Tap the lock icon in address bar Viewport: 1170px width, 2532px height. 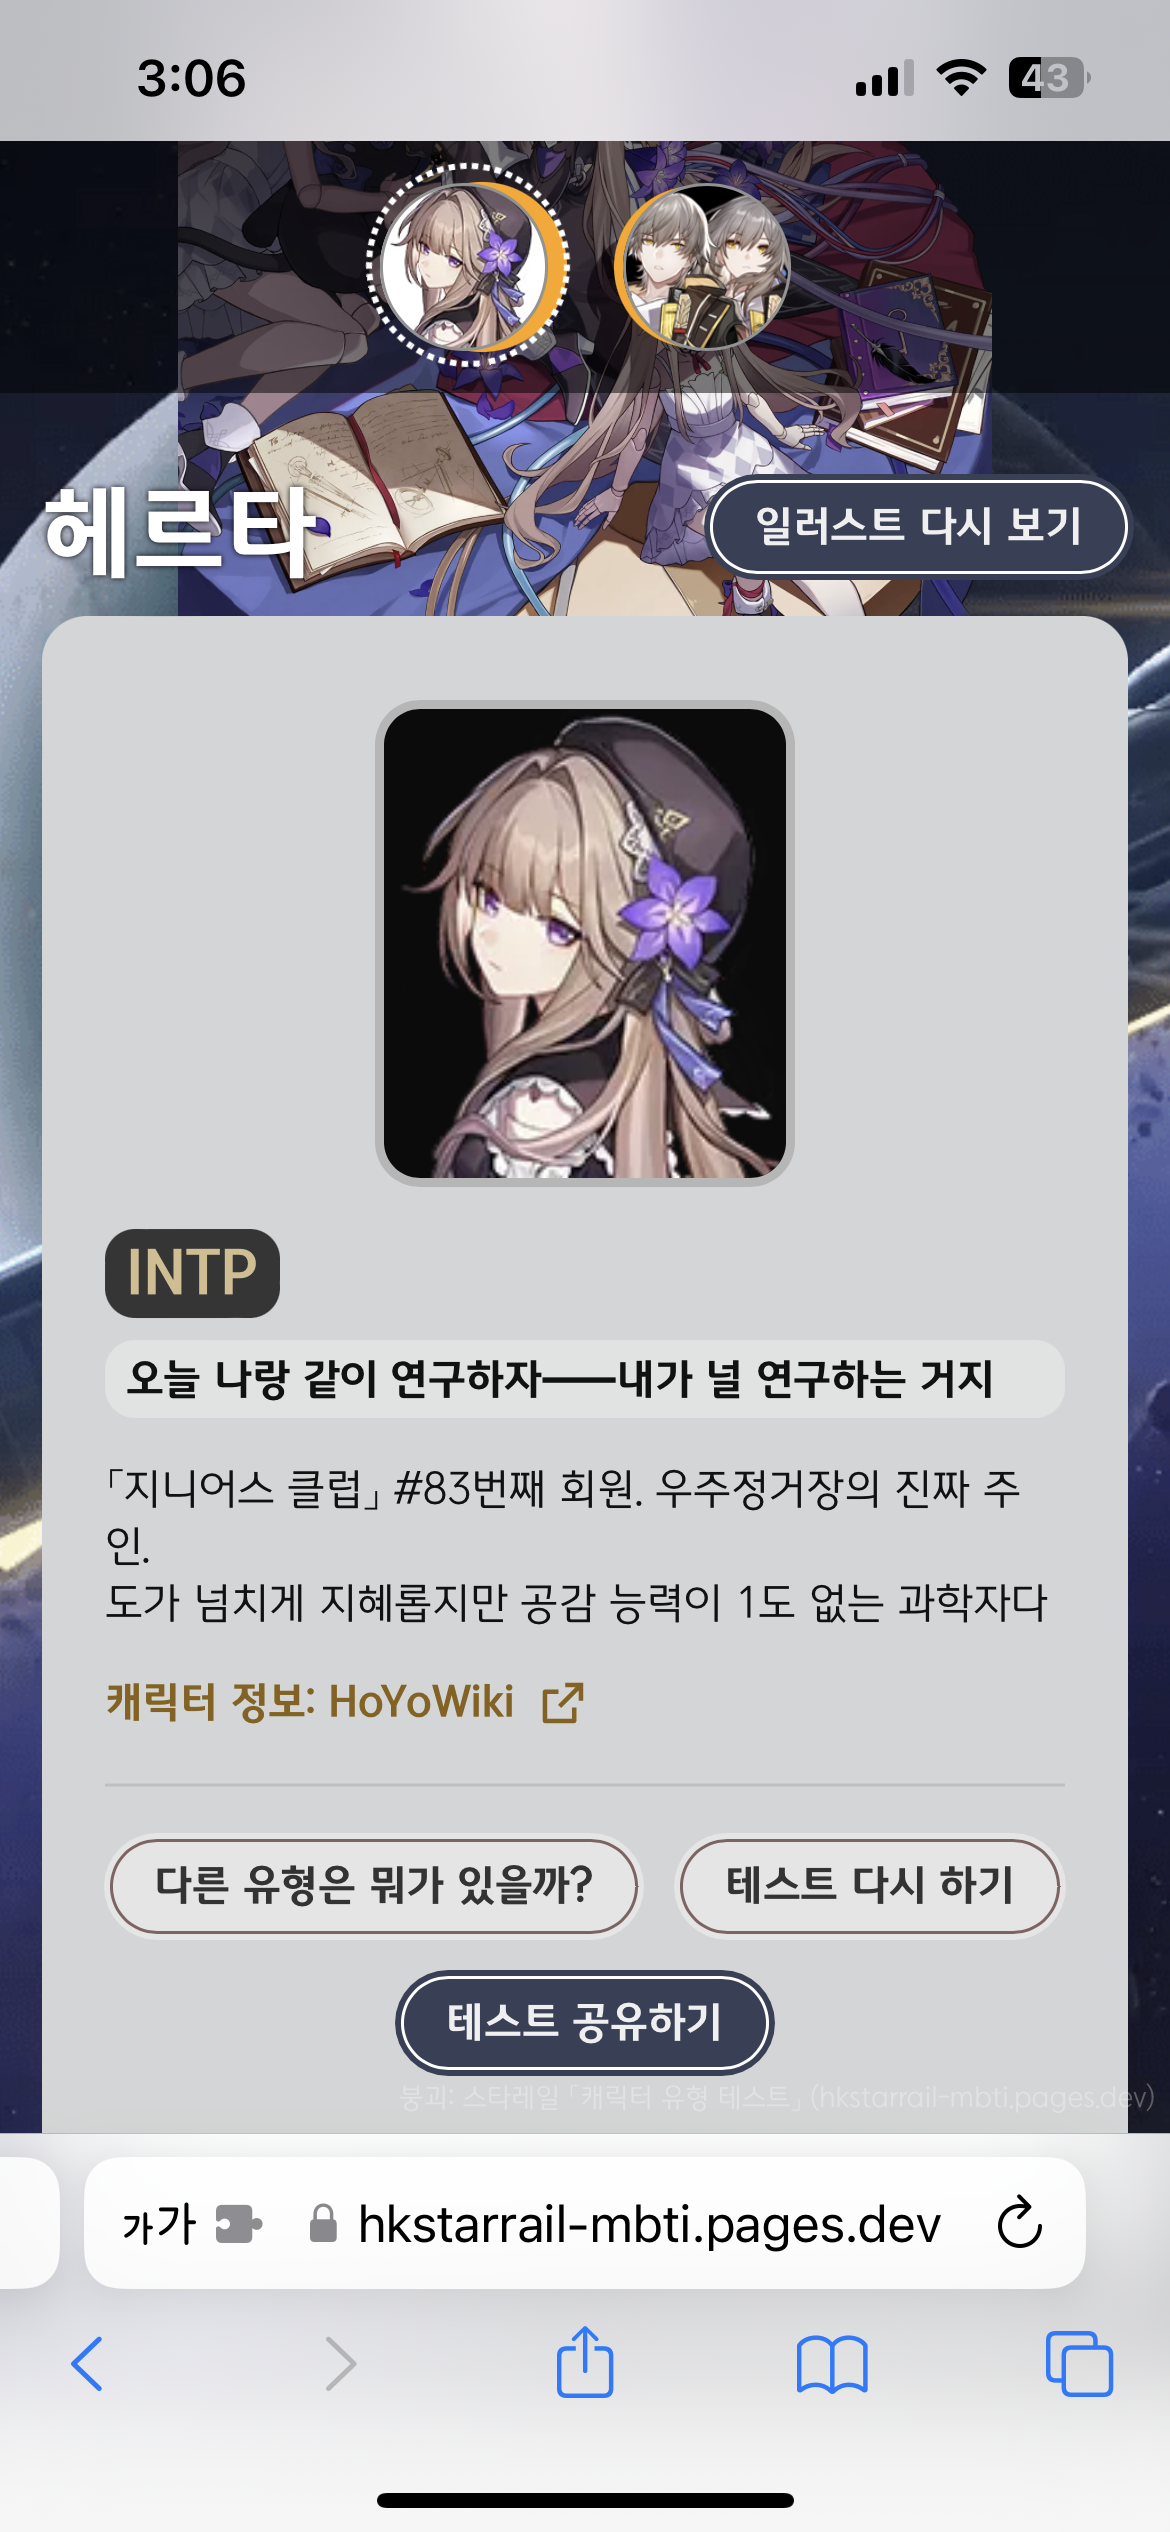(323, 2223)
